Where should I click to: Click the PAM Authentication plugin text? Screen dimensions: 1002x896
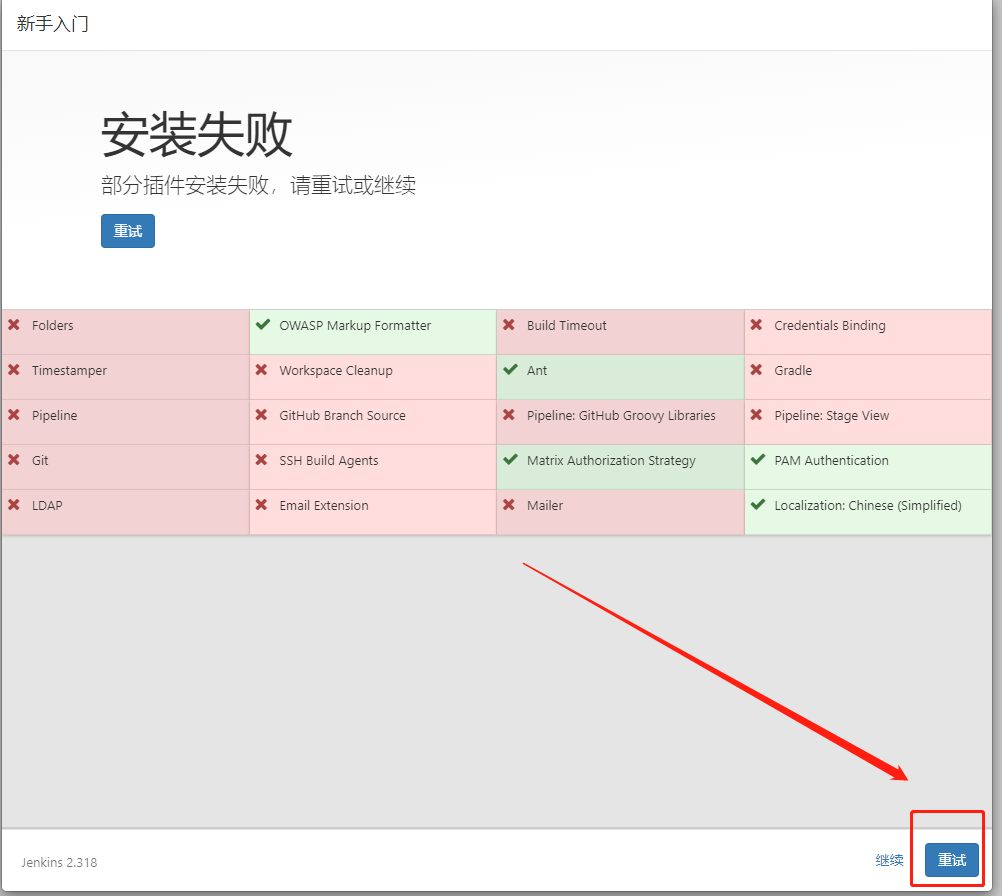coord(831,460)
